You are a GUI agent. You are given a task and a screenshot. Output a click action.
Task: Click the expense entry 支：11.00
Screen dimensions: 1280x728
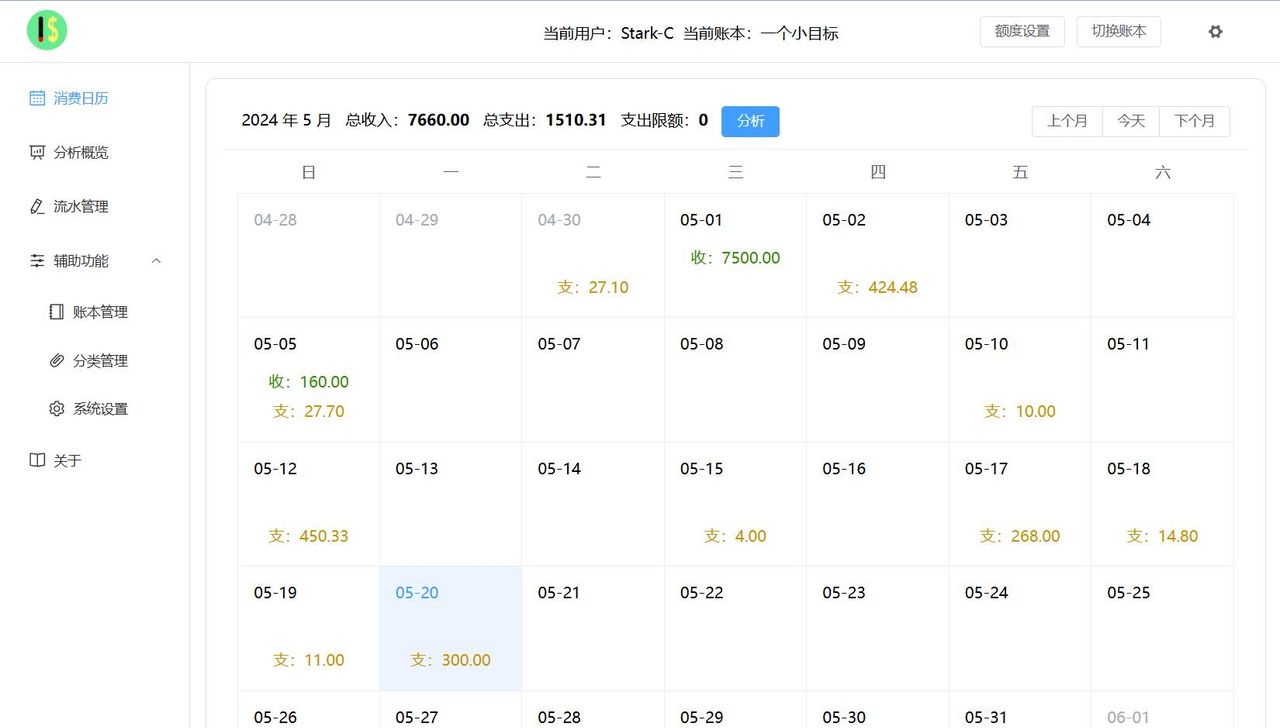pyautogui.click(x=309, y=660)
